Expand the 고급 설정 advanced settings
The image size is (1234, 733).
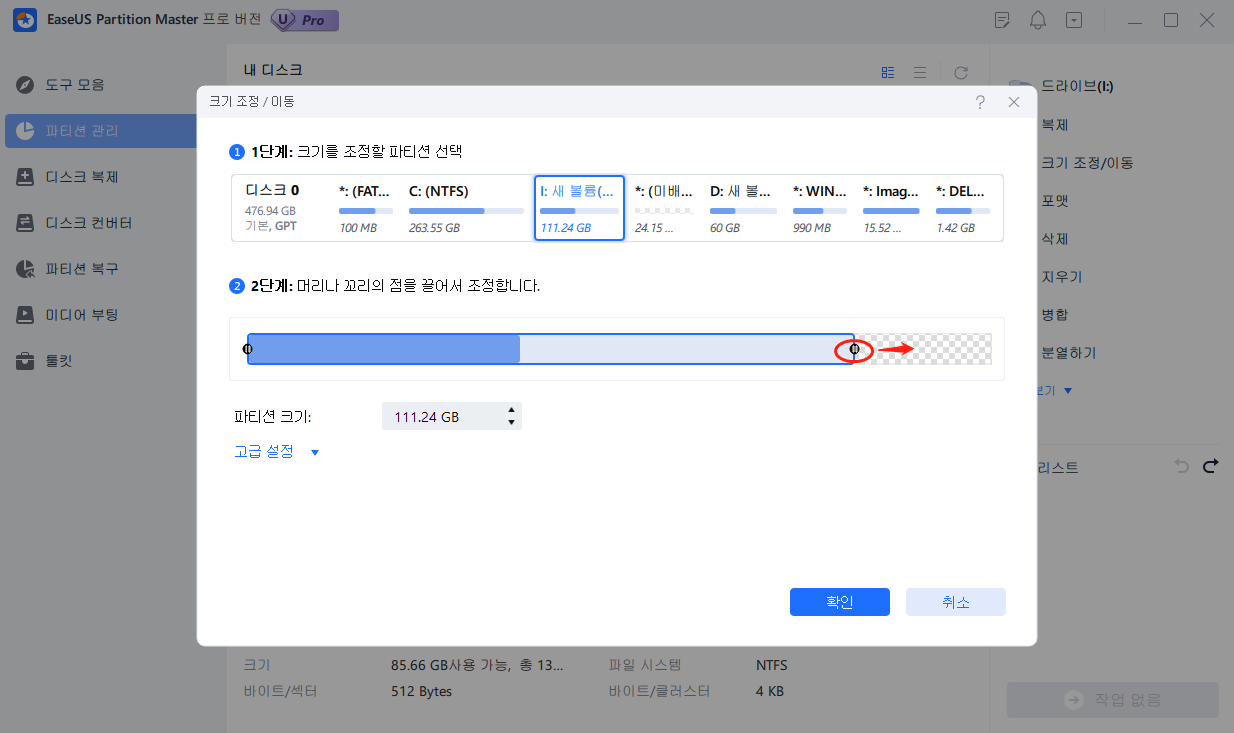(x=276, y=452)
